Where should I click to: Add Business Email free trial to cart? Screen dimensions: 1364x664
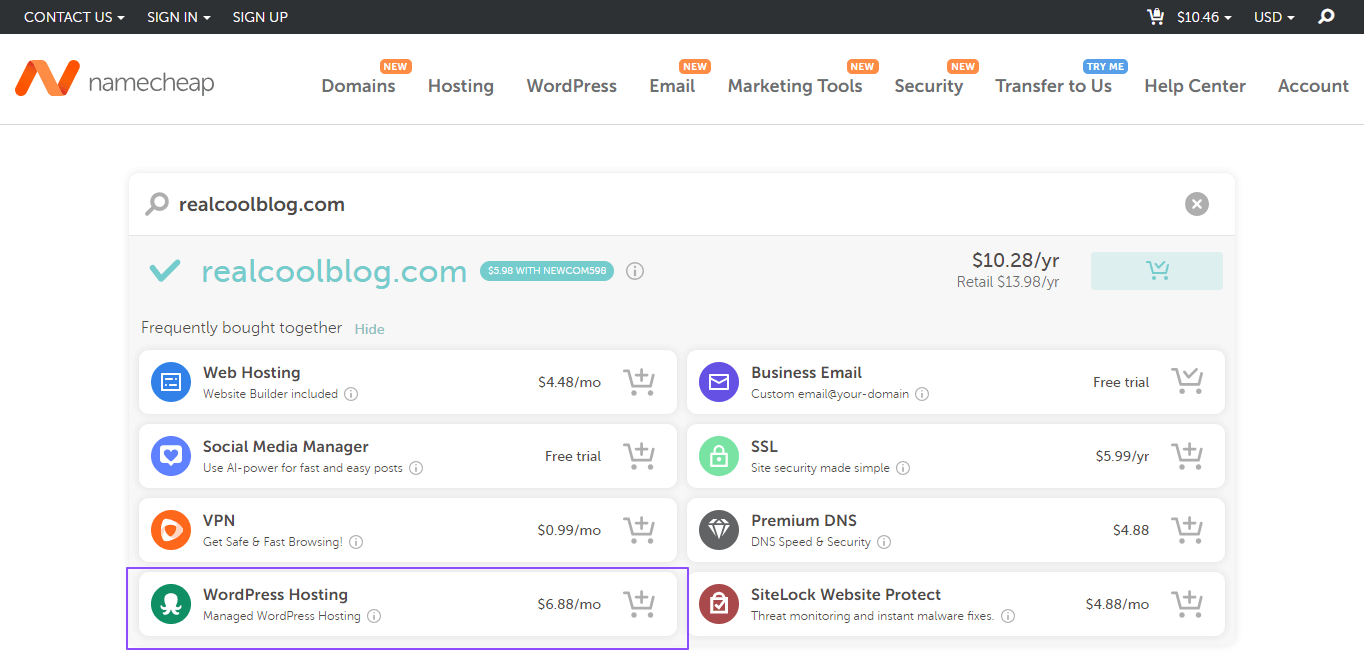(1187, 382)
